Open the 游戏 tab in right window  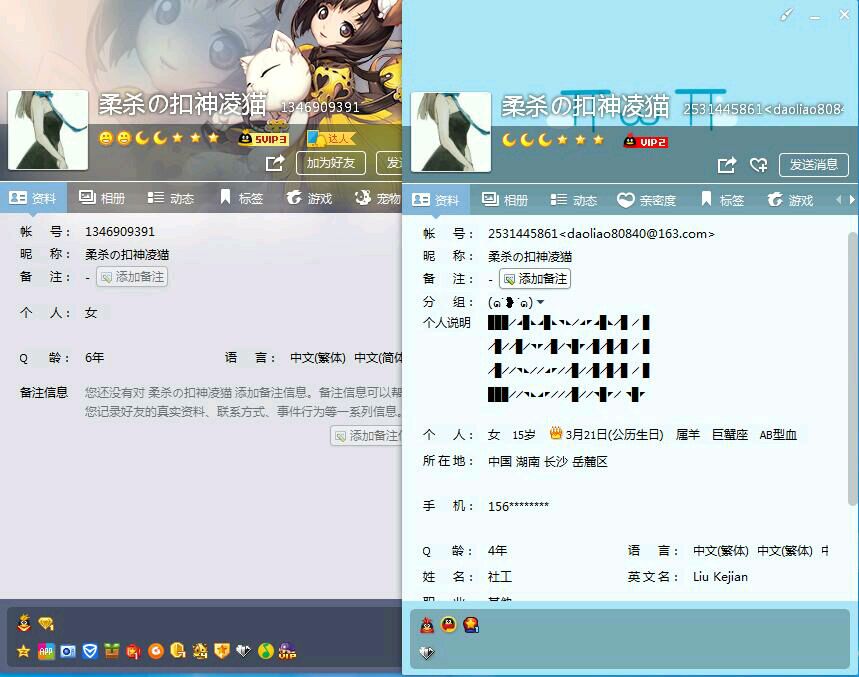pyautogui.click(x=790, y=200)
